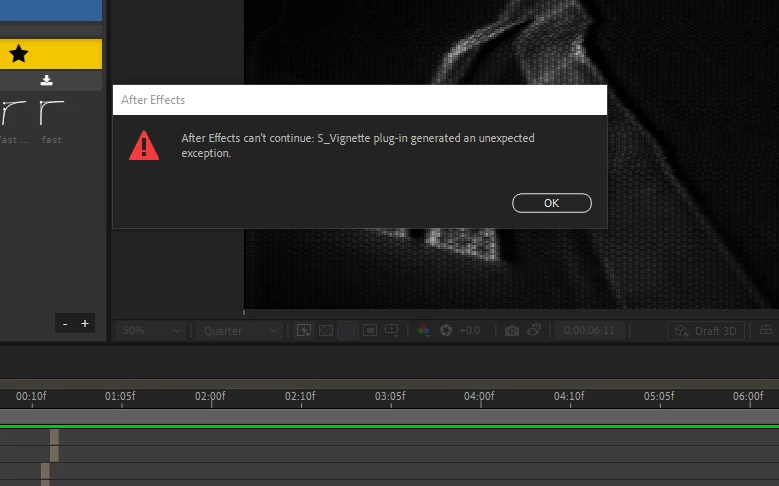The width and height of the screenshot is (779, 486).
Task: Click the 04:00f mark on time ruler
Action: 479,397
